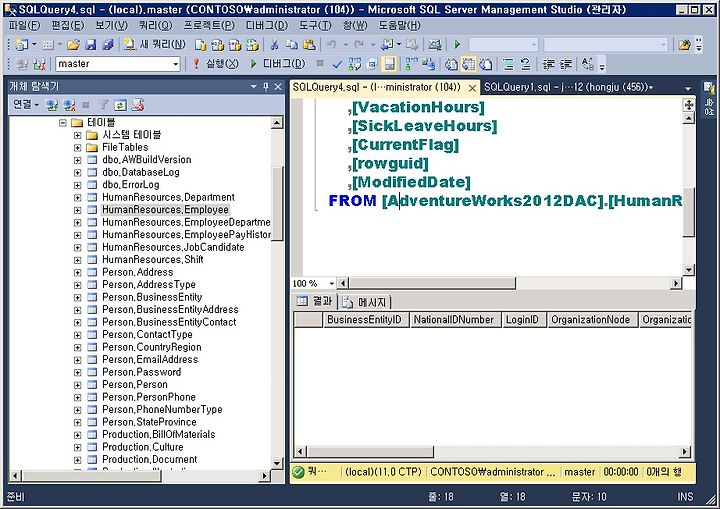Image resolution: width=720 pixels, height=509 pixels.
Task: Select the Person.StateProvince table
Action: tap(149, 422)
